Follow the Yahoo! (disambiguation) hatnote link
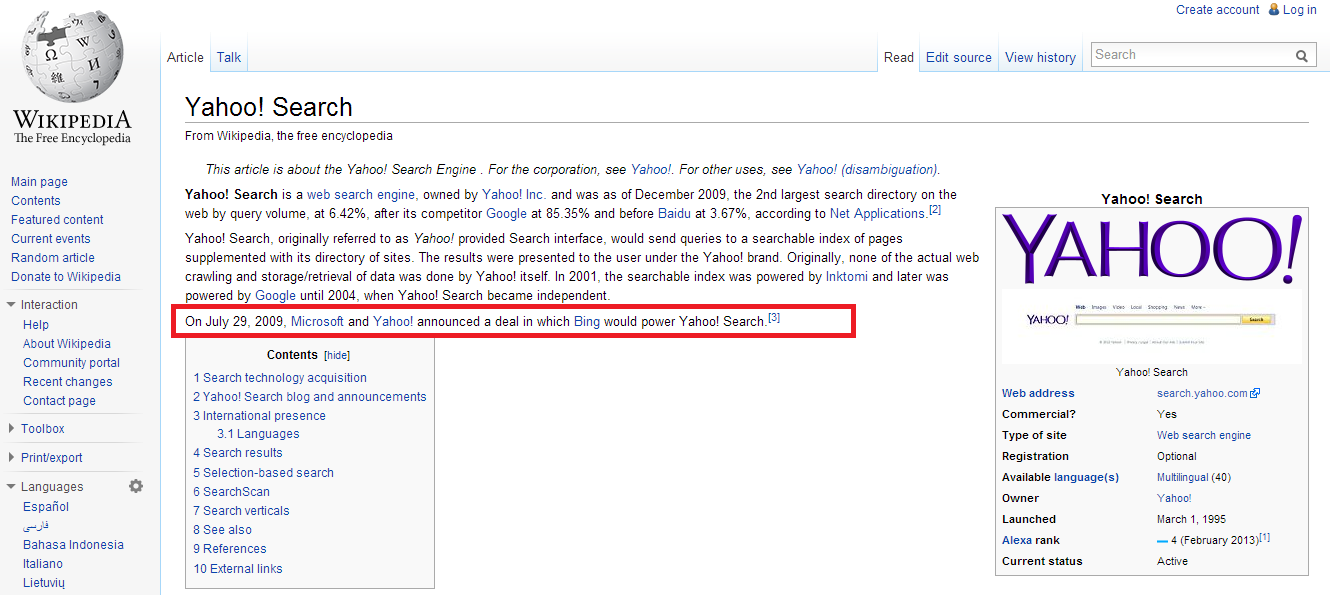The height and width of the screenshot is (600, 1331). [867, 170]
